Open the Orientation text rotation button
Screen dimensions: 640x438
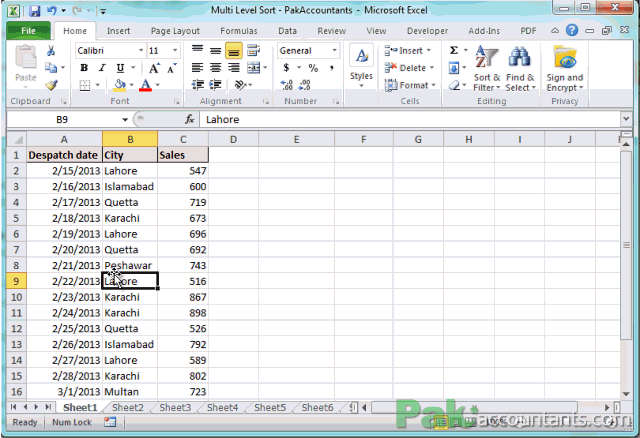(241, 84)
